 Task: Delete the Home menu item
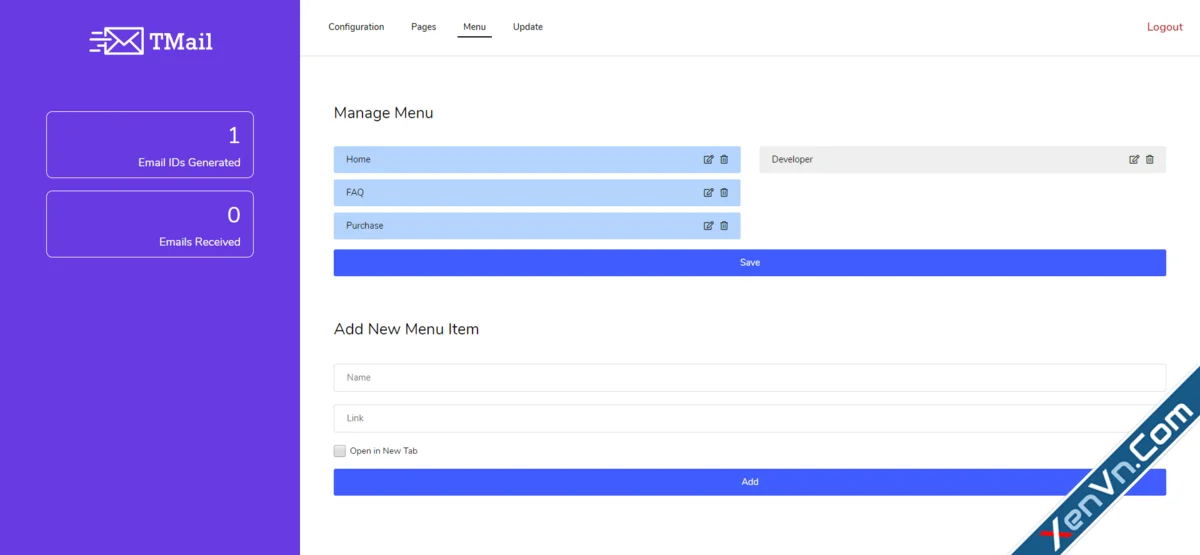pyautogui.click(x=724, y=160)
